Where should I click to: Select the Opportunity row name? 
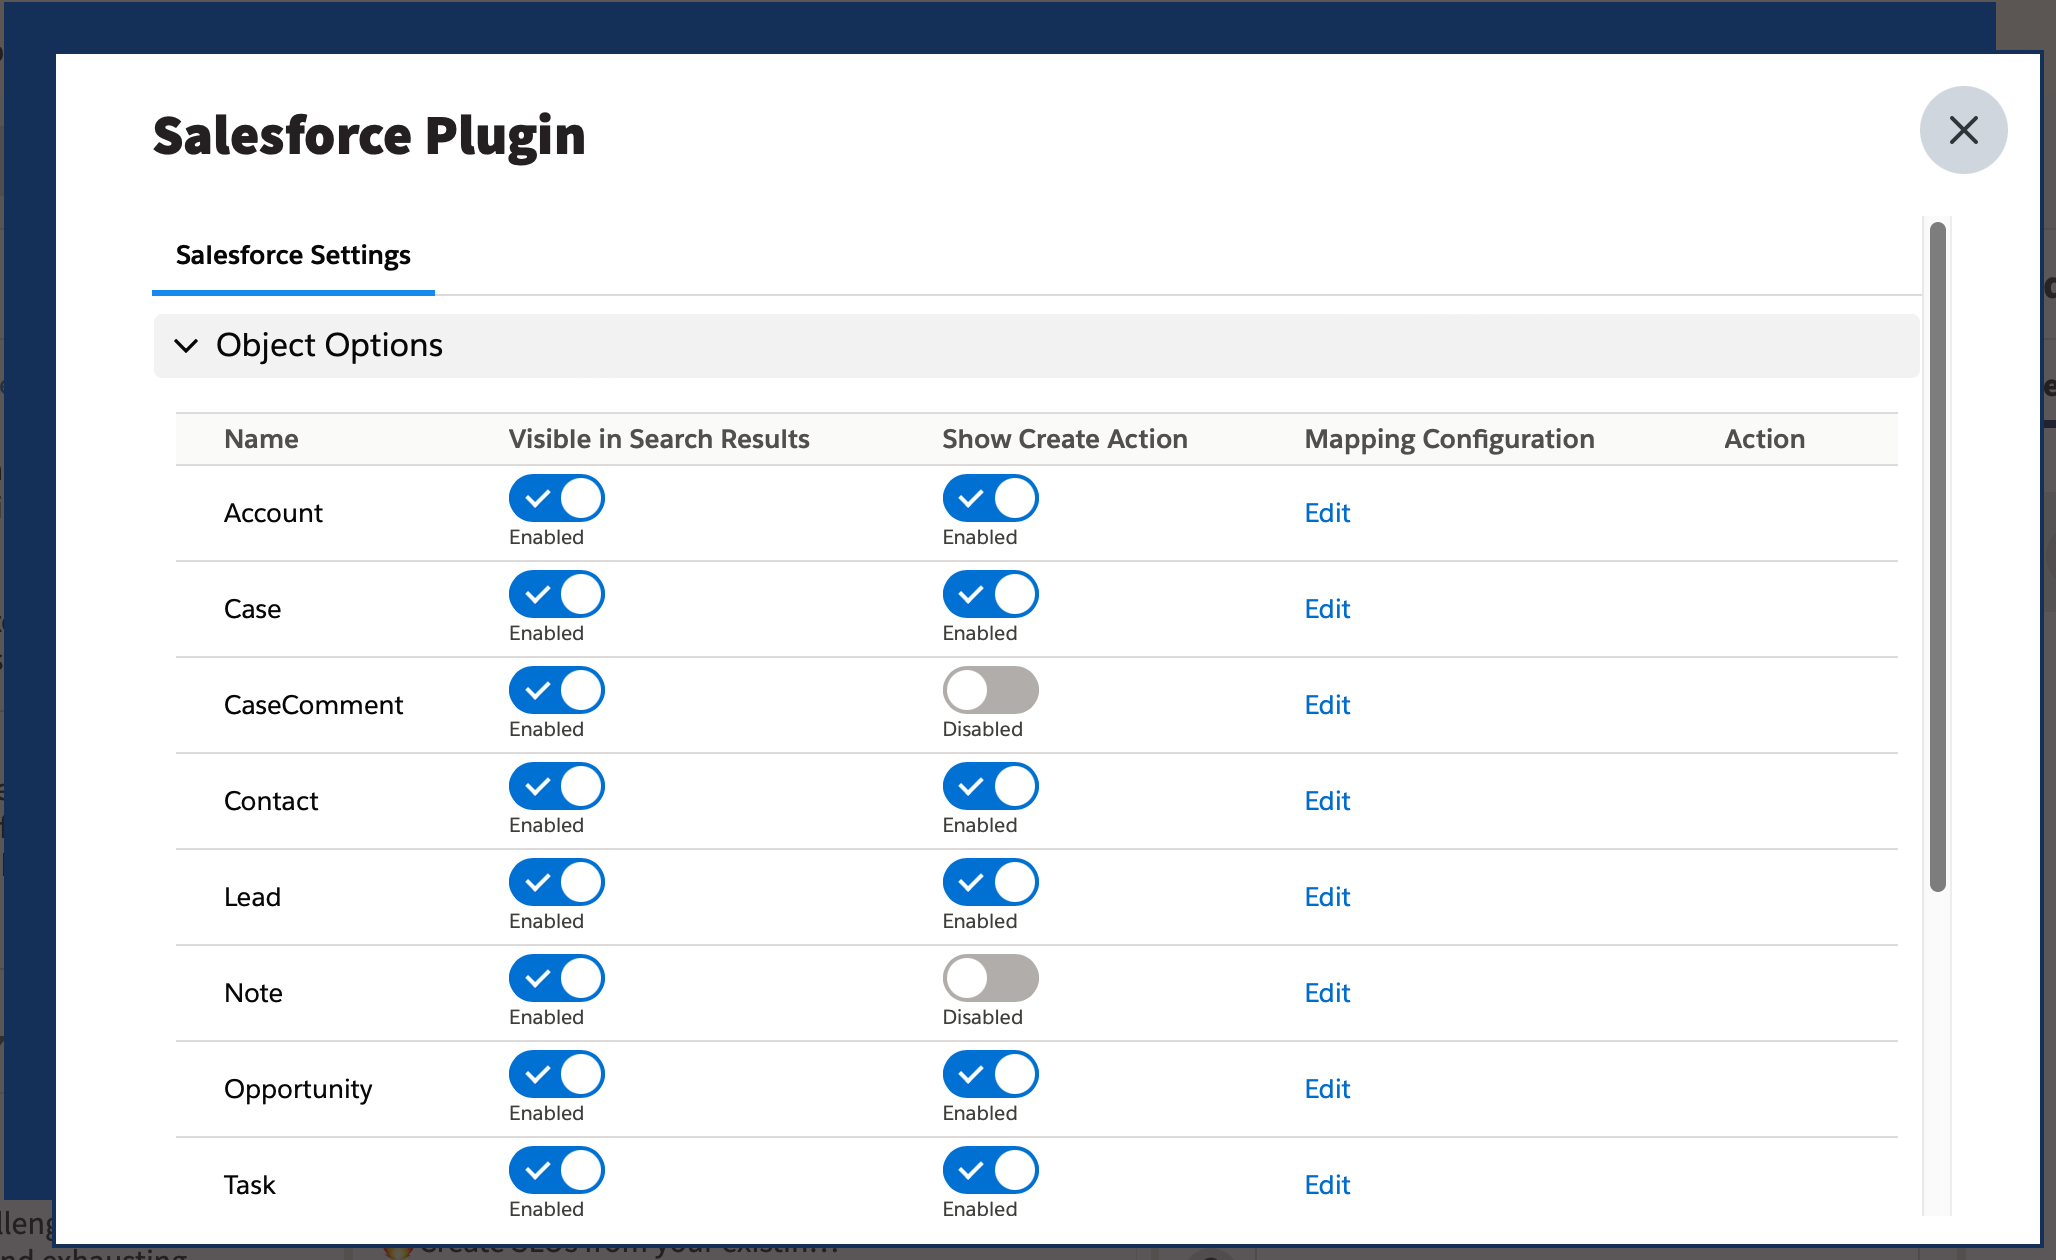298,1089
